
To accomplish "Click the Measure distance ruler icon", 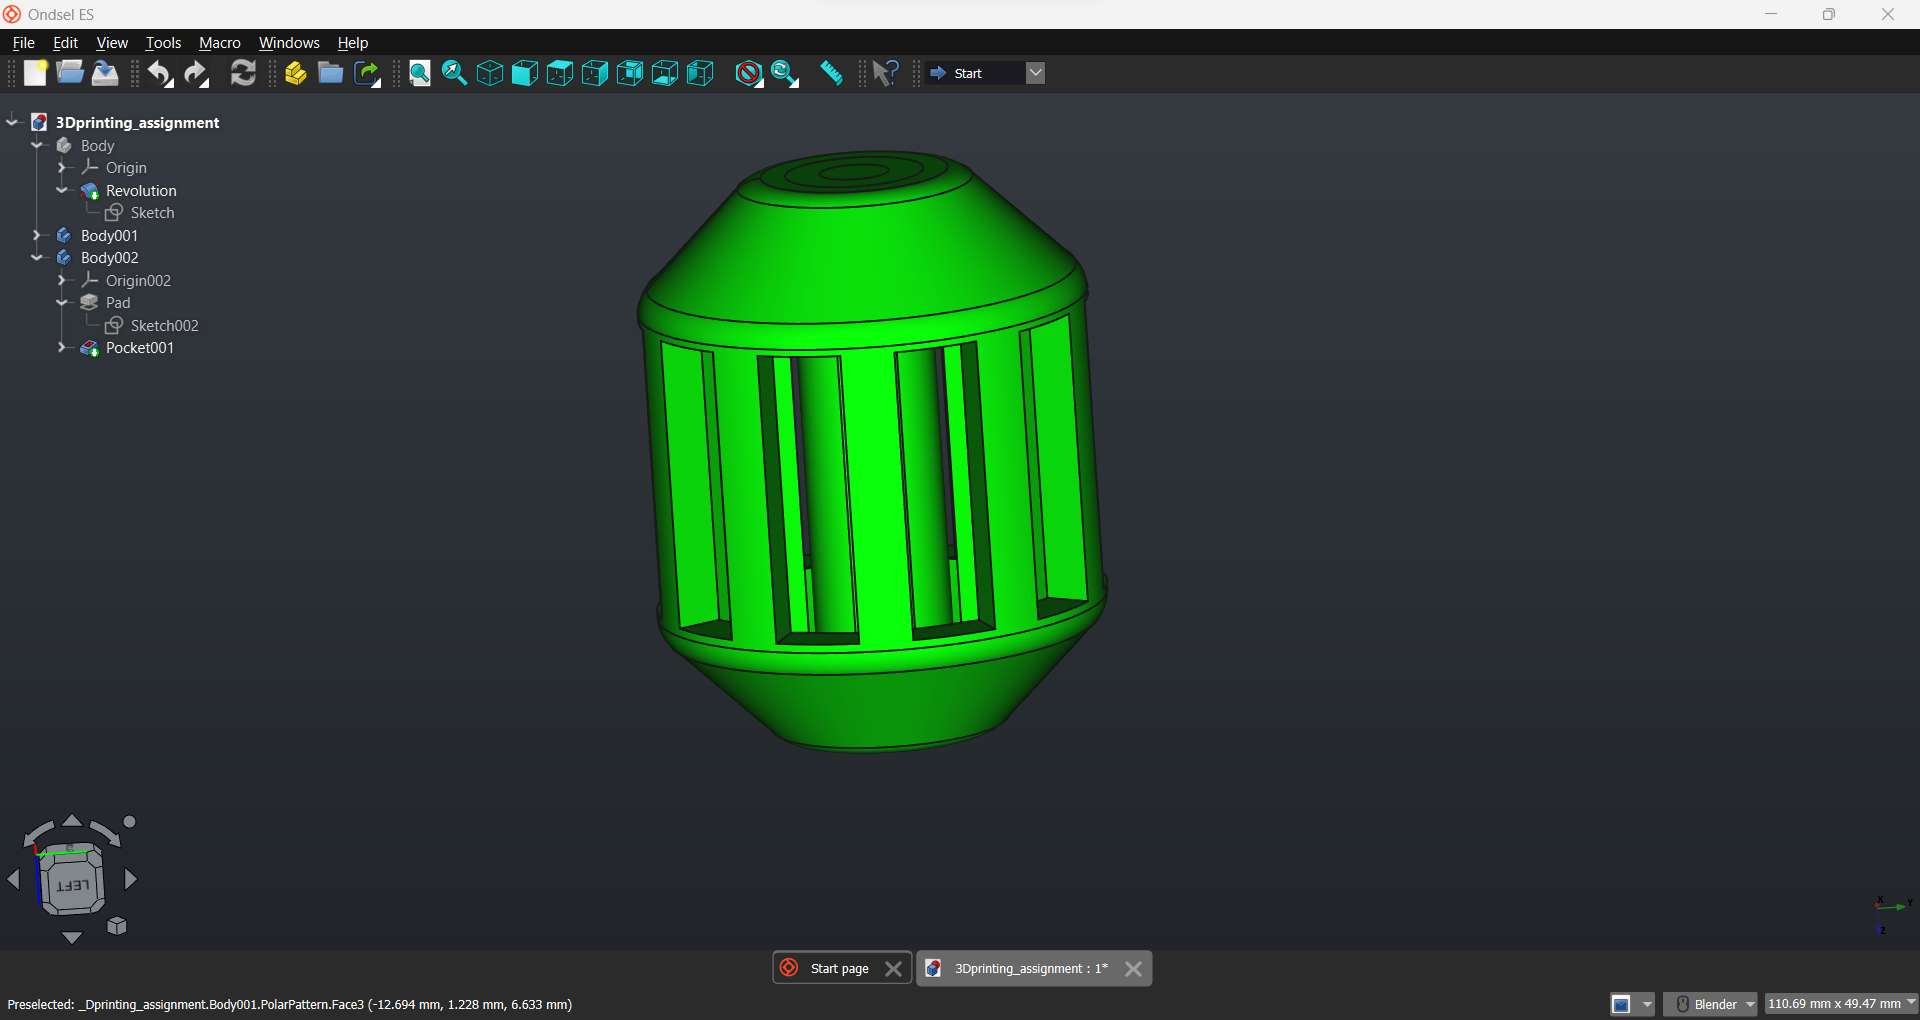I will [831, 74].
